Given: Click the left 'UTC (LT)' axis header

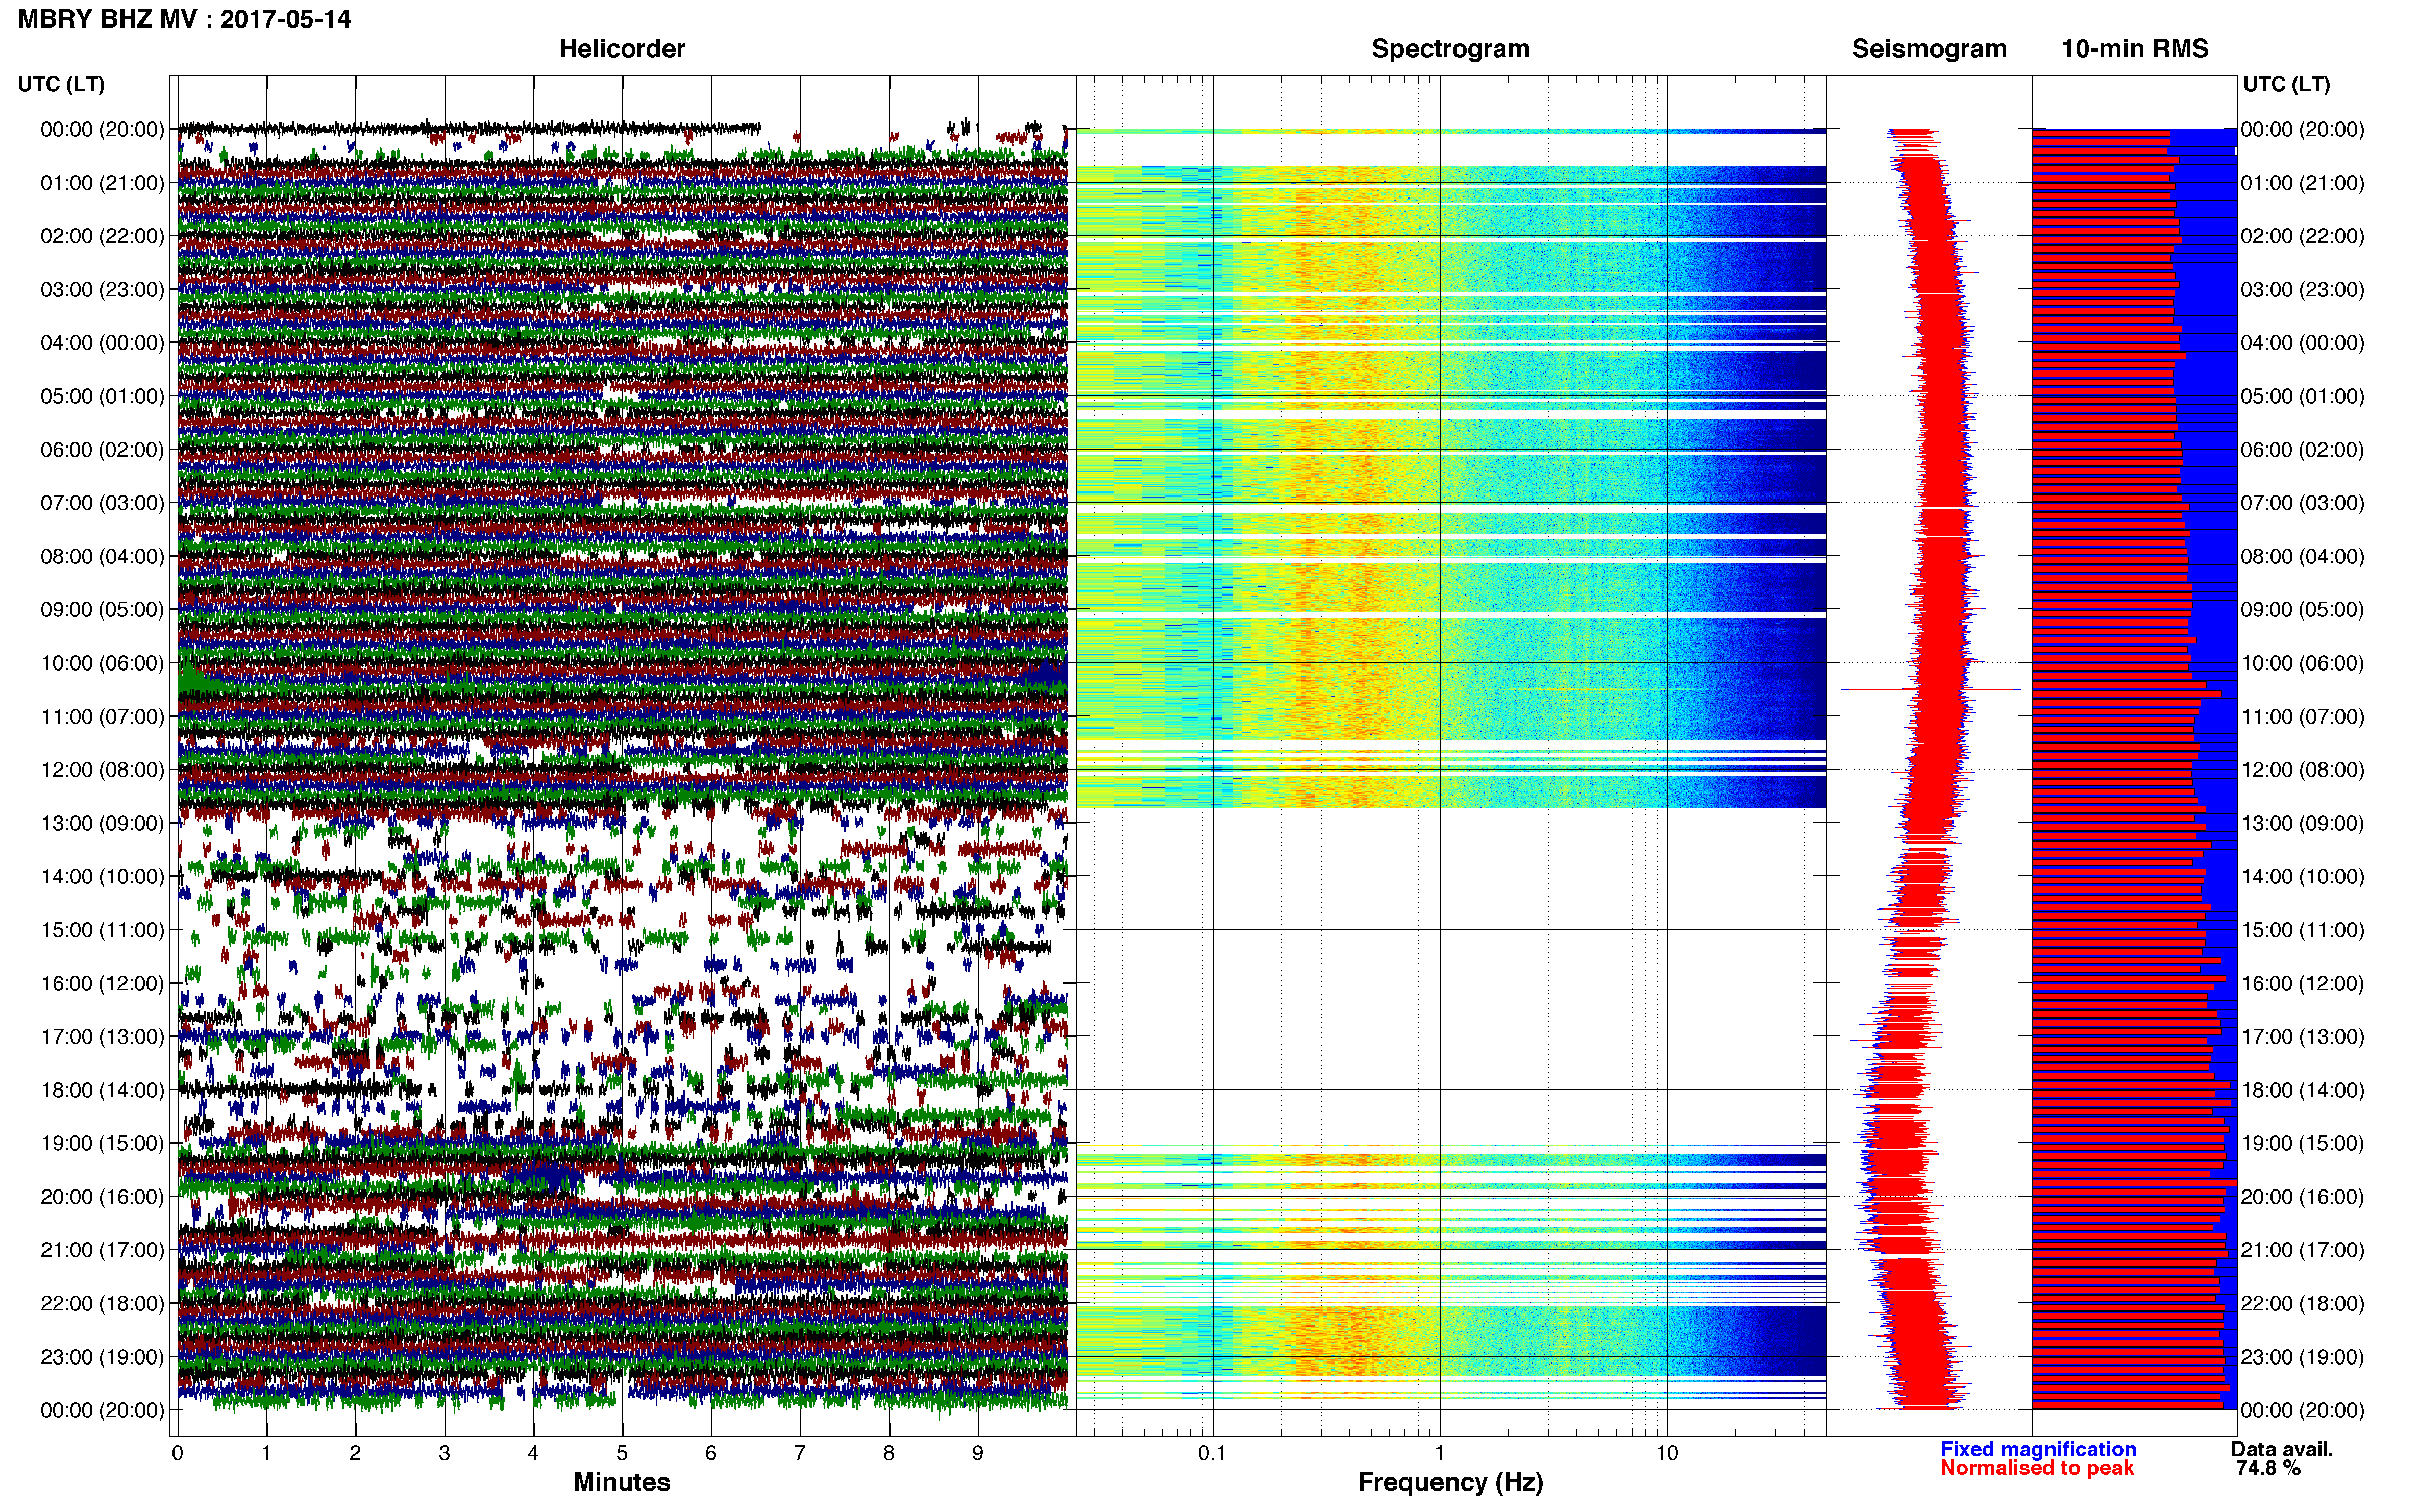Looking at the screenshot, I should (x=61, y=84).
